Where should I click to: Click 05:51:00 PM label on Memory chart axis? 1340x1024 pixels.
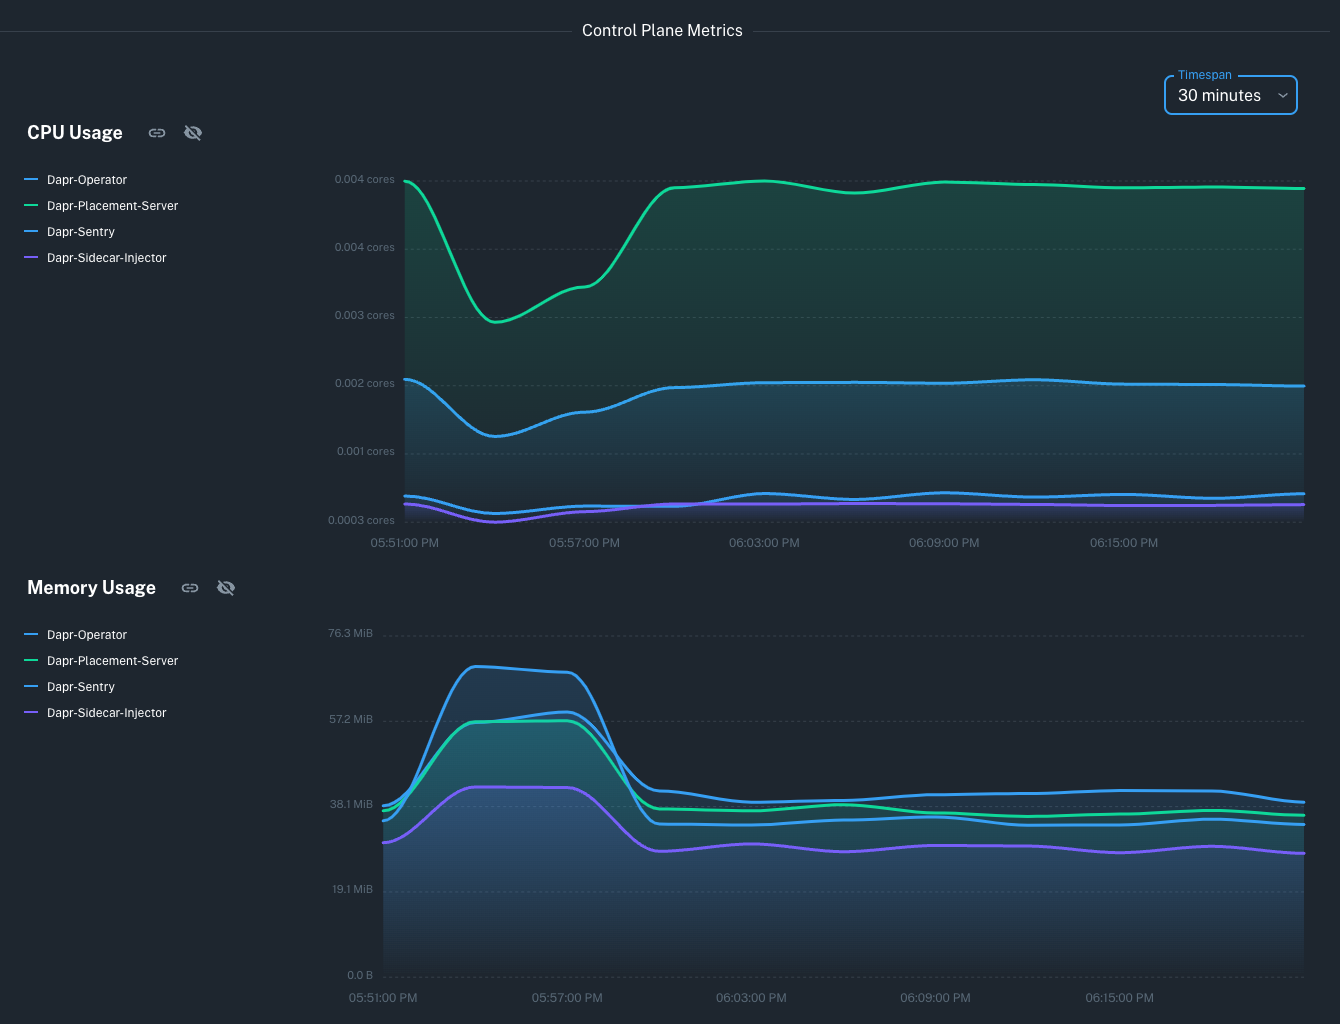coord(383,998)
